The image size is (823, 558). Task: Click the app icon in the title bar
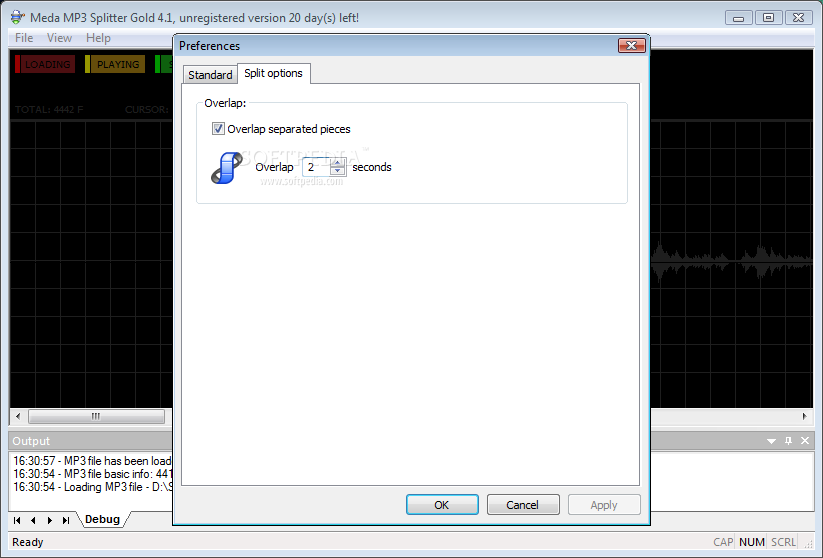(17, 17)
